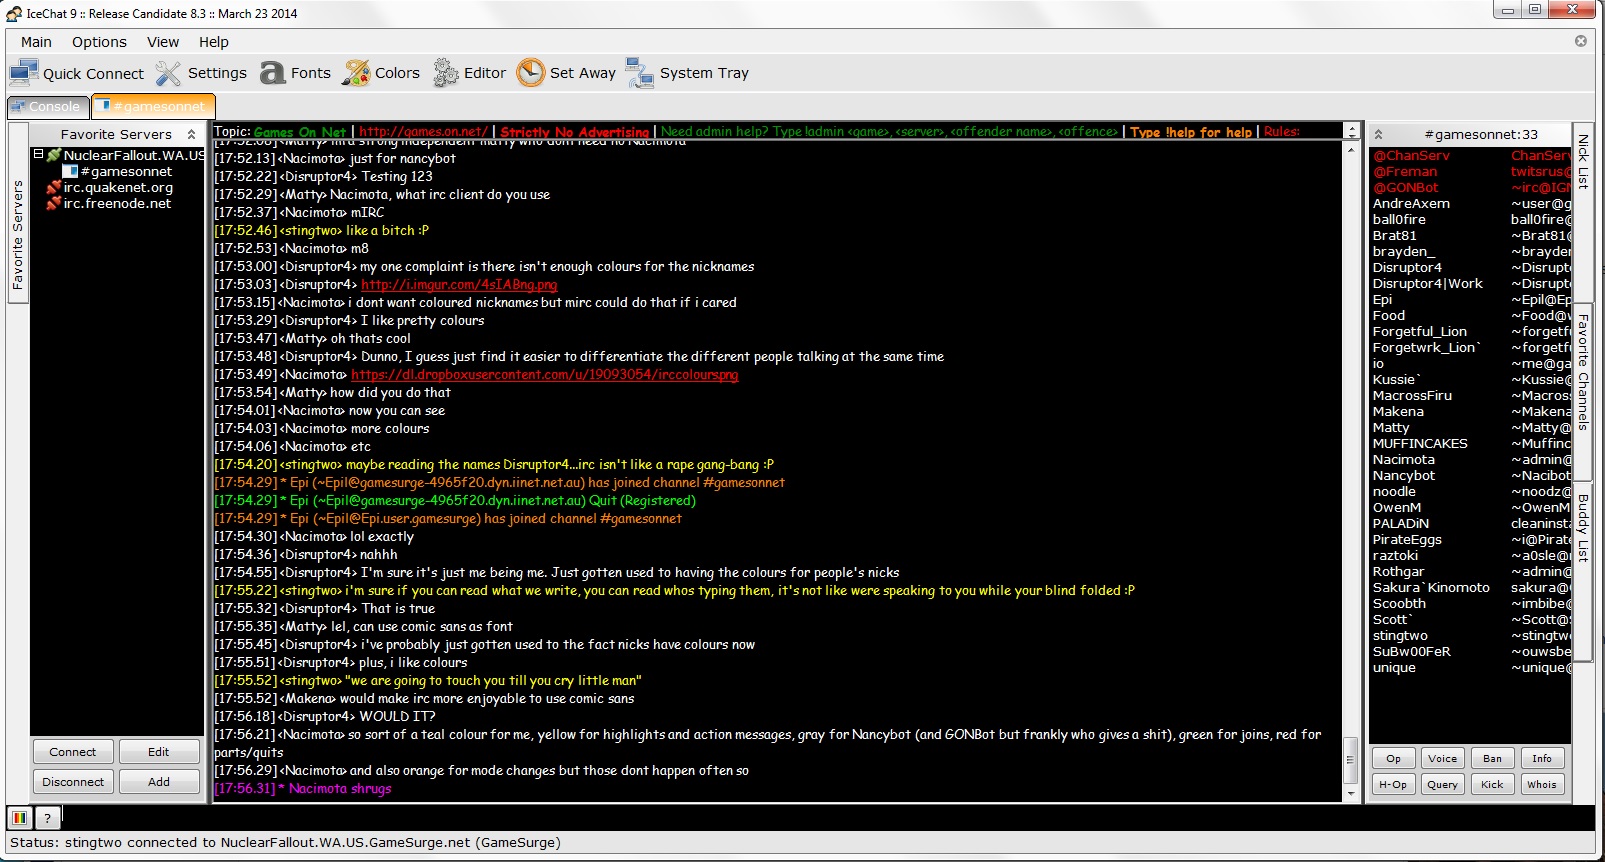Click the chat message input field
This screenshot has width=1605, height=862.
tap(800, 818)
